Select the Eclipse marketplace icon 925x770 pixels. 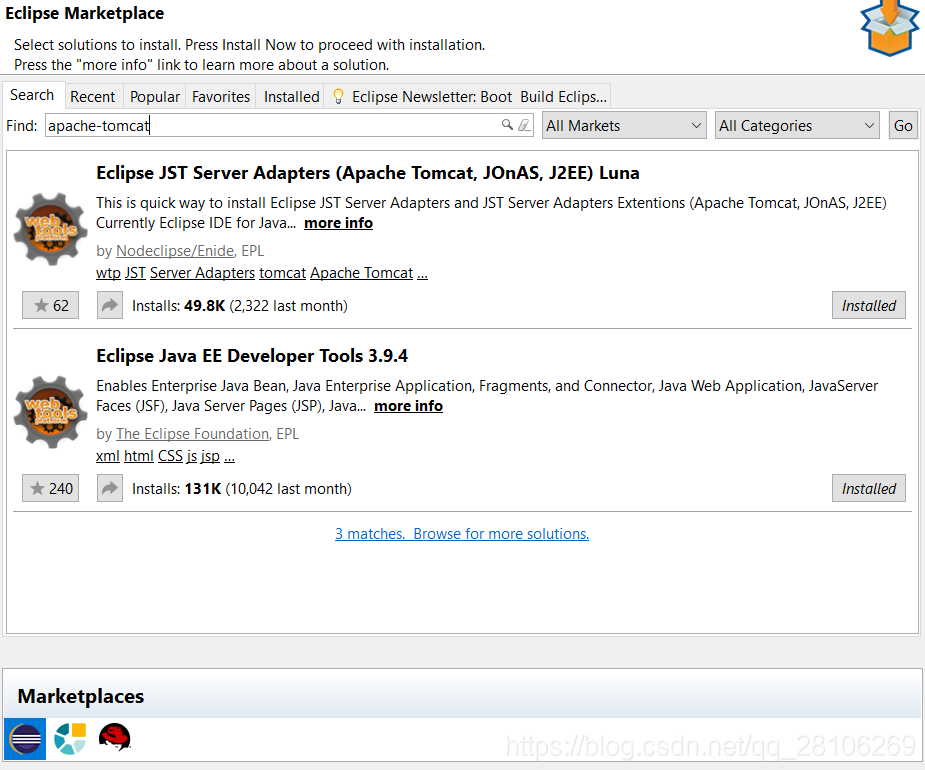click(x=25, y=739)
